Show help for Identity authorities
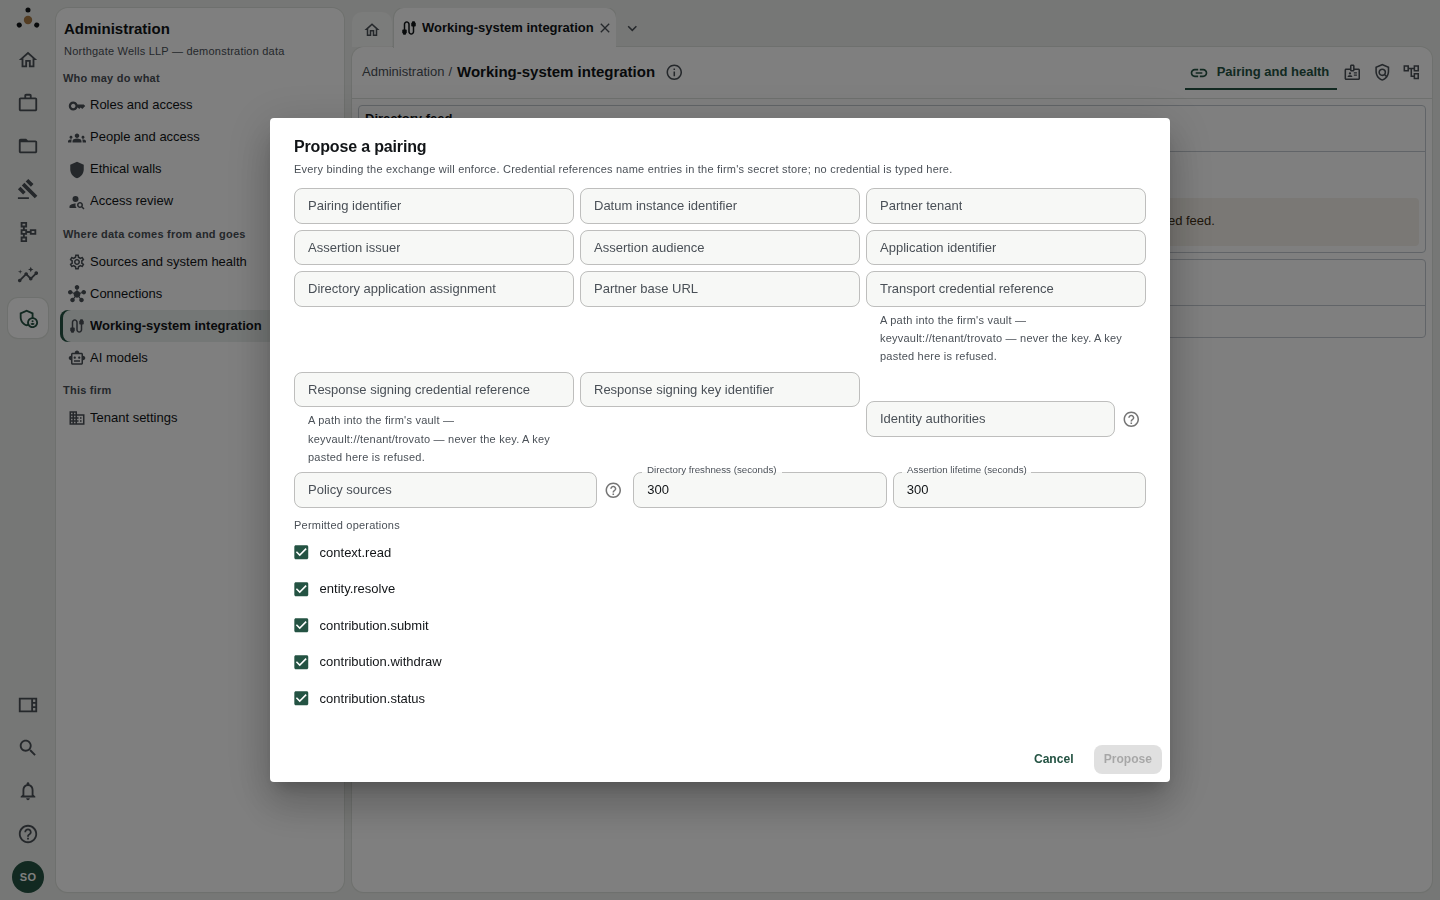This screenshot has height=900, width=1440. click(1131, 419)
